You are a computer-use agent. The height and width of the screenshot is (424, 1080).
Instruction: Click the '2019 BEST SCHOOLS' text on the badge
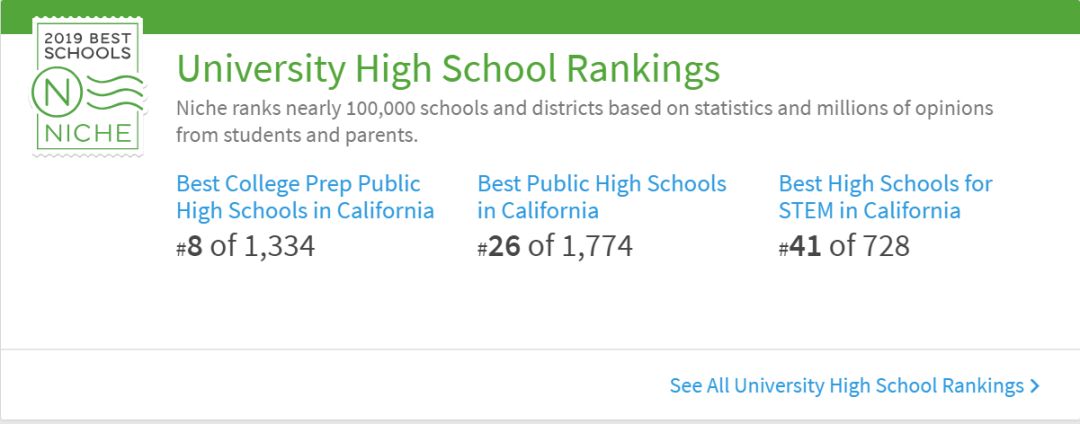pyautogui.click(x=87, y=45)
